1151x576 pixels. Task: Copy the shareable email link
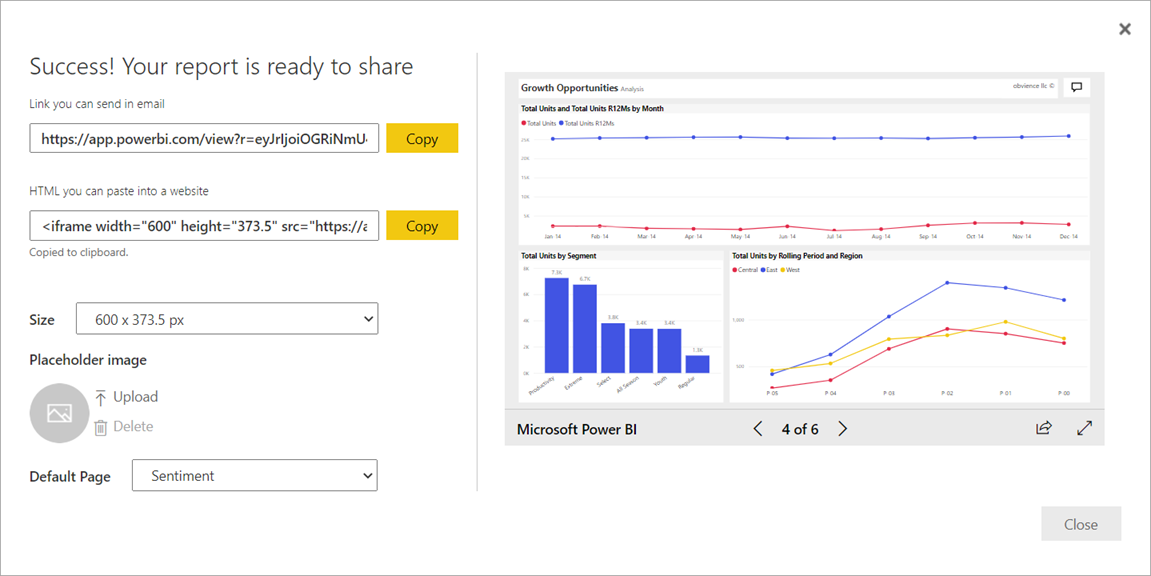[x=422, y=138]
